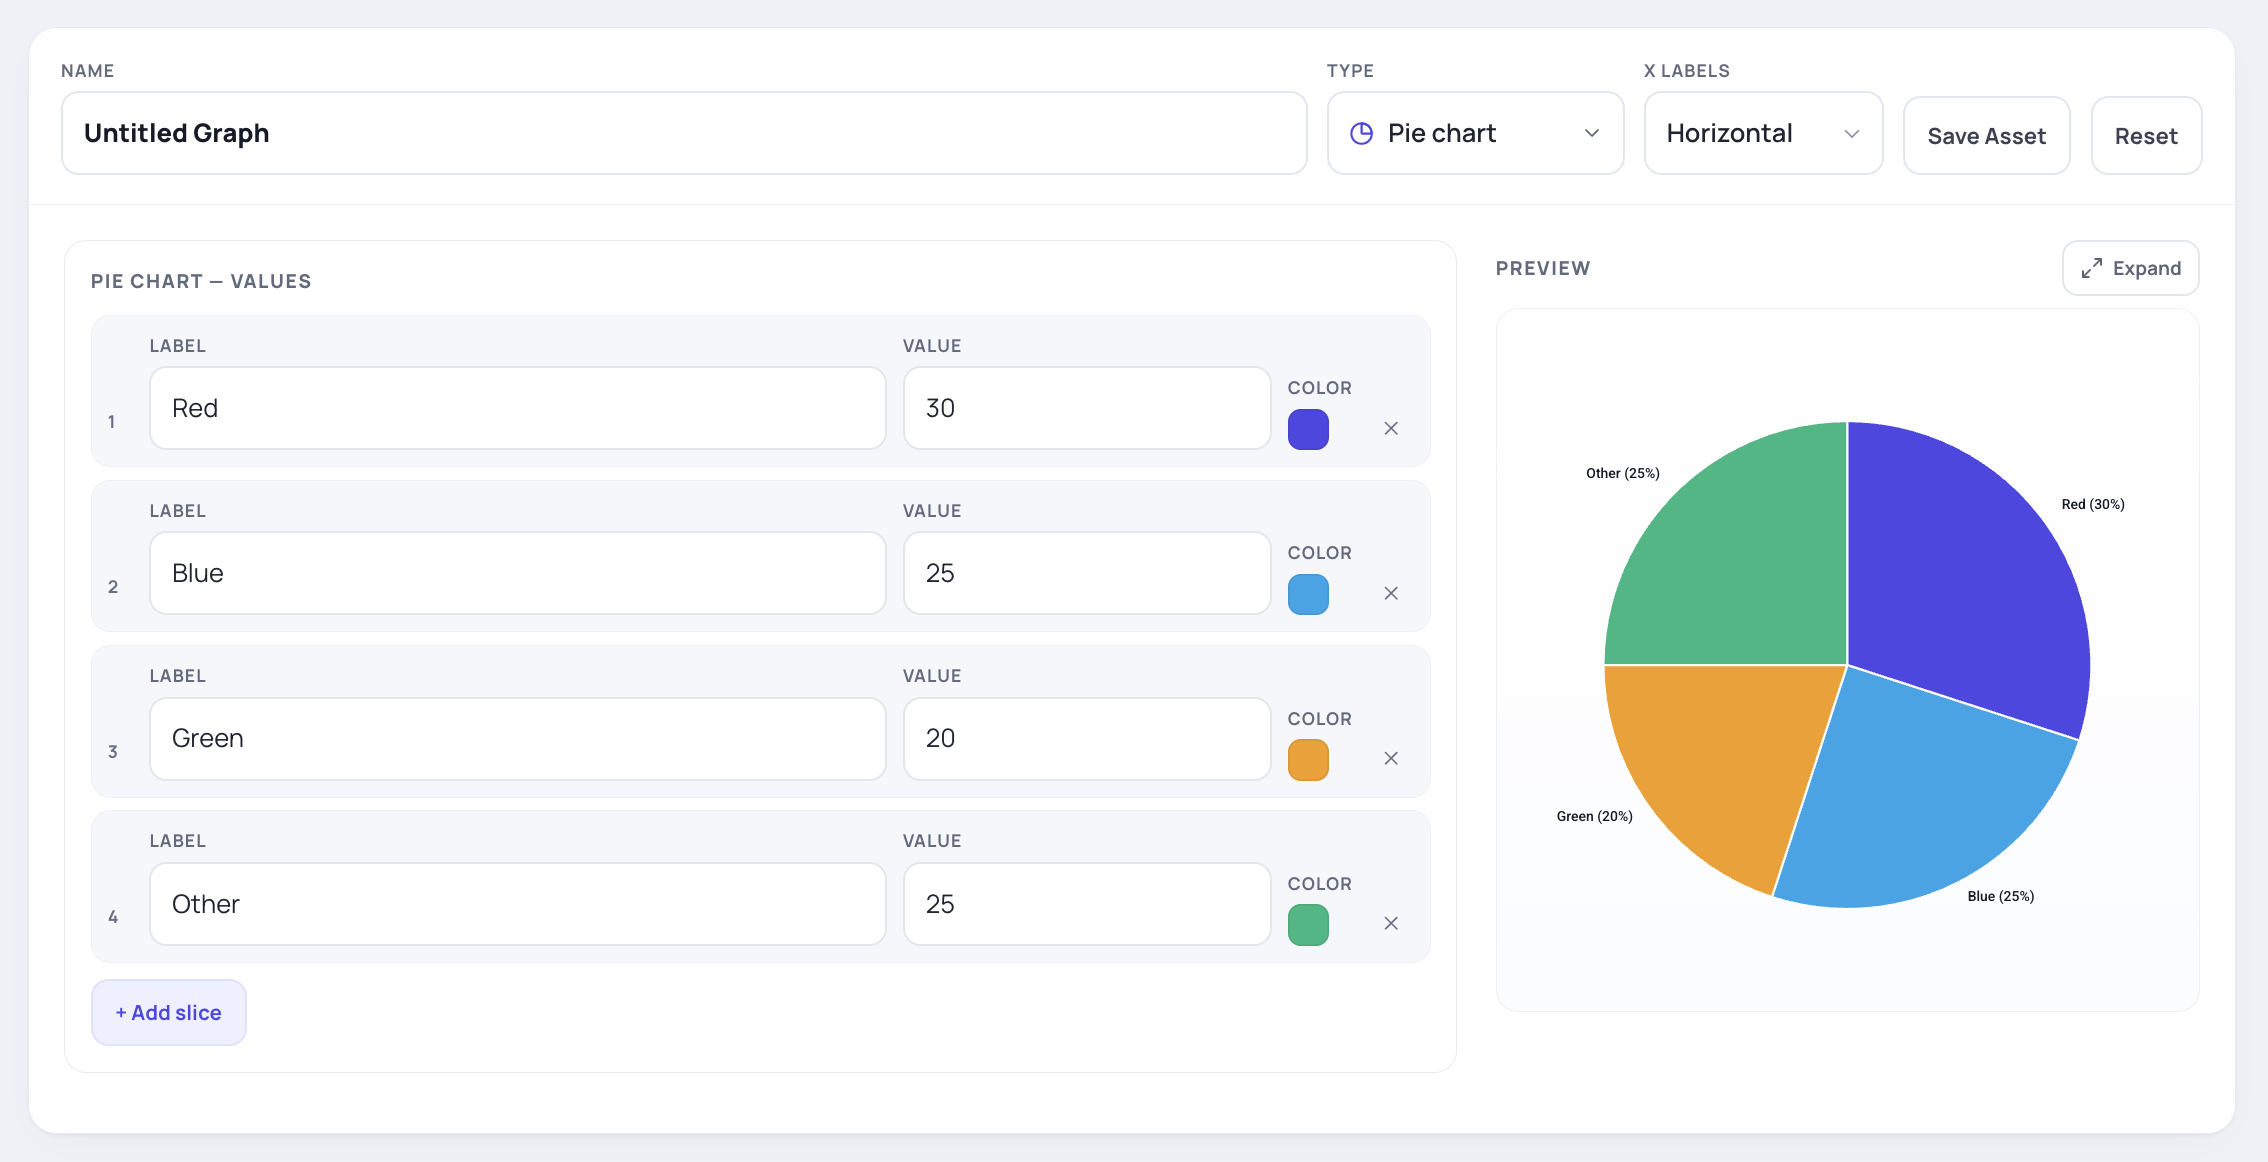Click the expand arrows icon
2268x1162 pixels.
coord(2092,269)
